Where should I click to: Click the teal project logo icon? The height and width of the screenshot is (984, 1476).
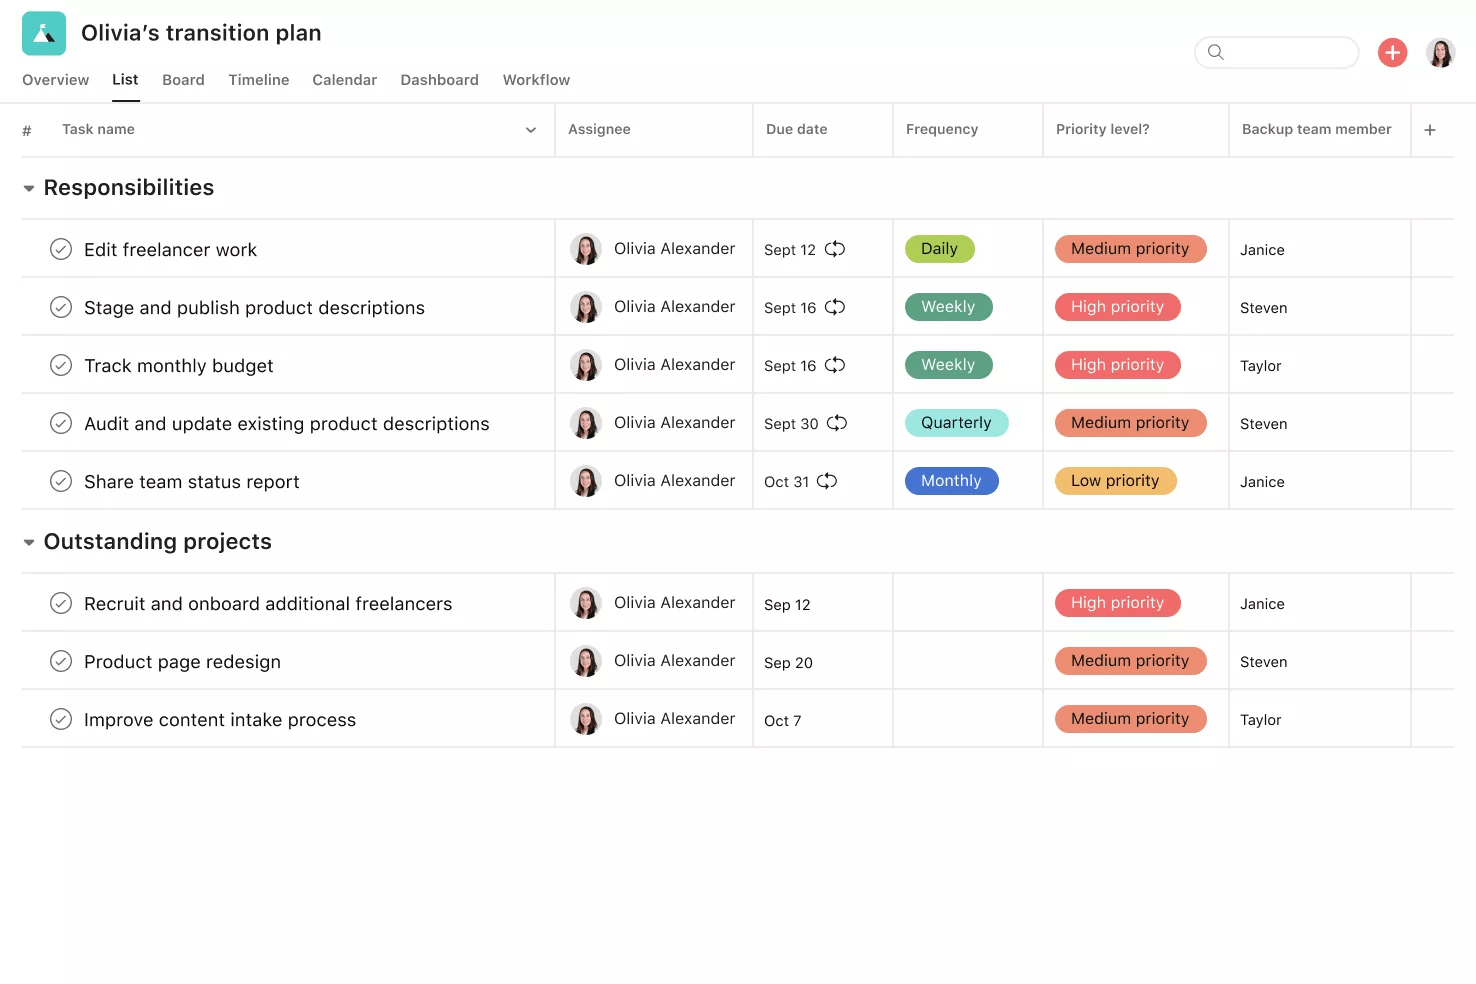tap(44, 33)
